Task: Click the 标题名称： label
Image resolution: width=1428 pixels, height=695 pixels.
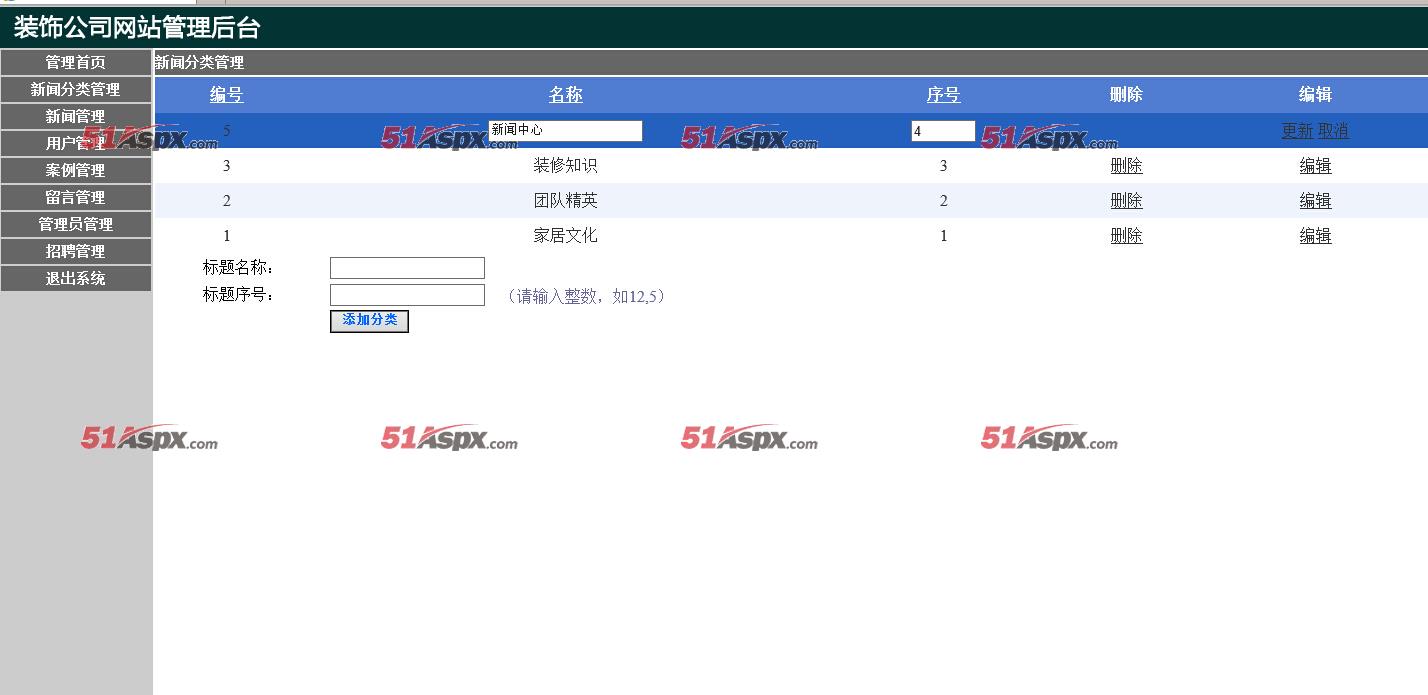Action: 240,268
